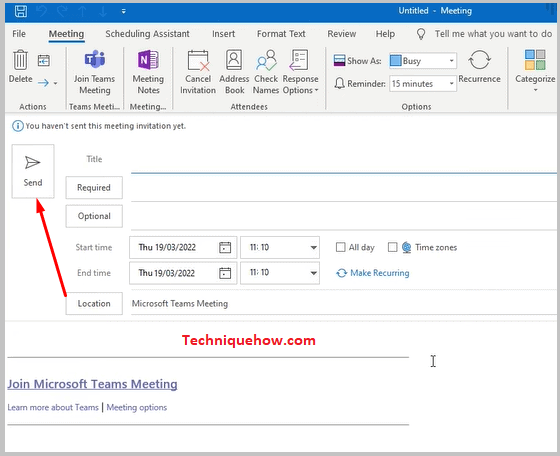560x456 pixels.
Task: Click Join Teams Meeting icon
Action: point(95,59)
